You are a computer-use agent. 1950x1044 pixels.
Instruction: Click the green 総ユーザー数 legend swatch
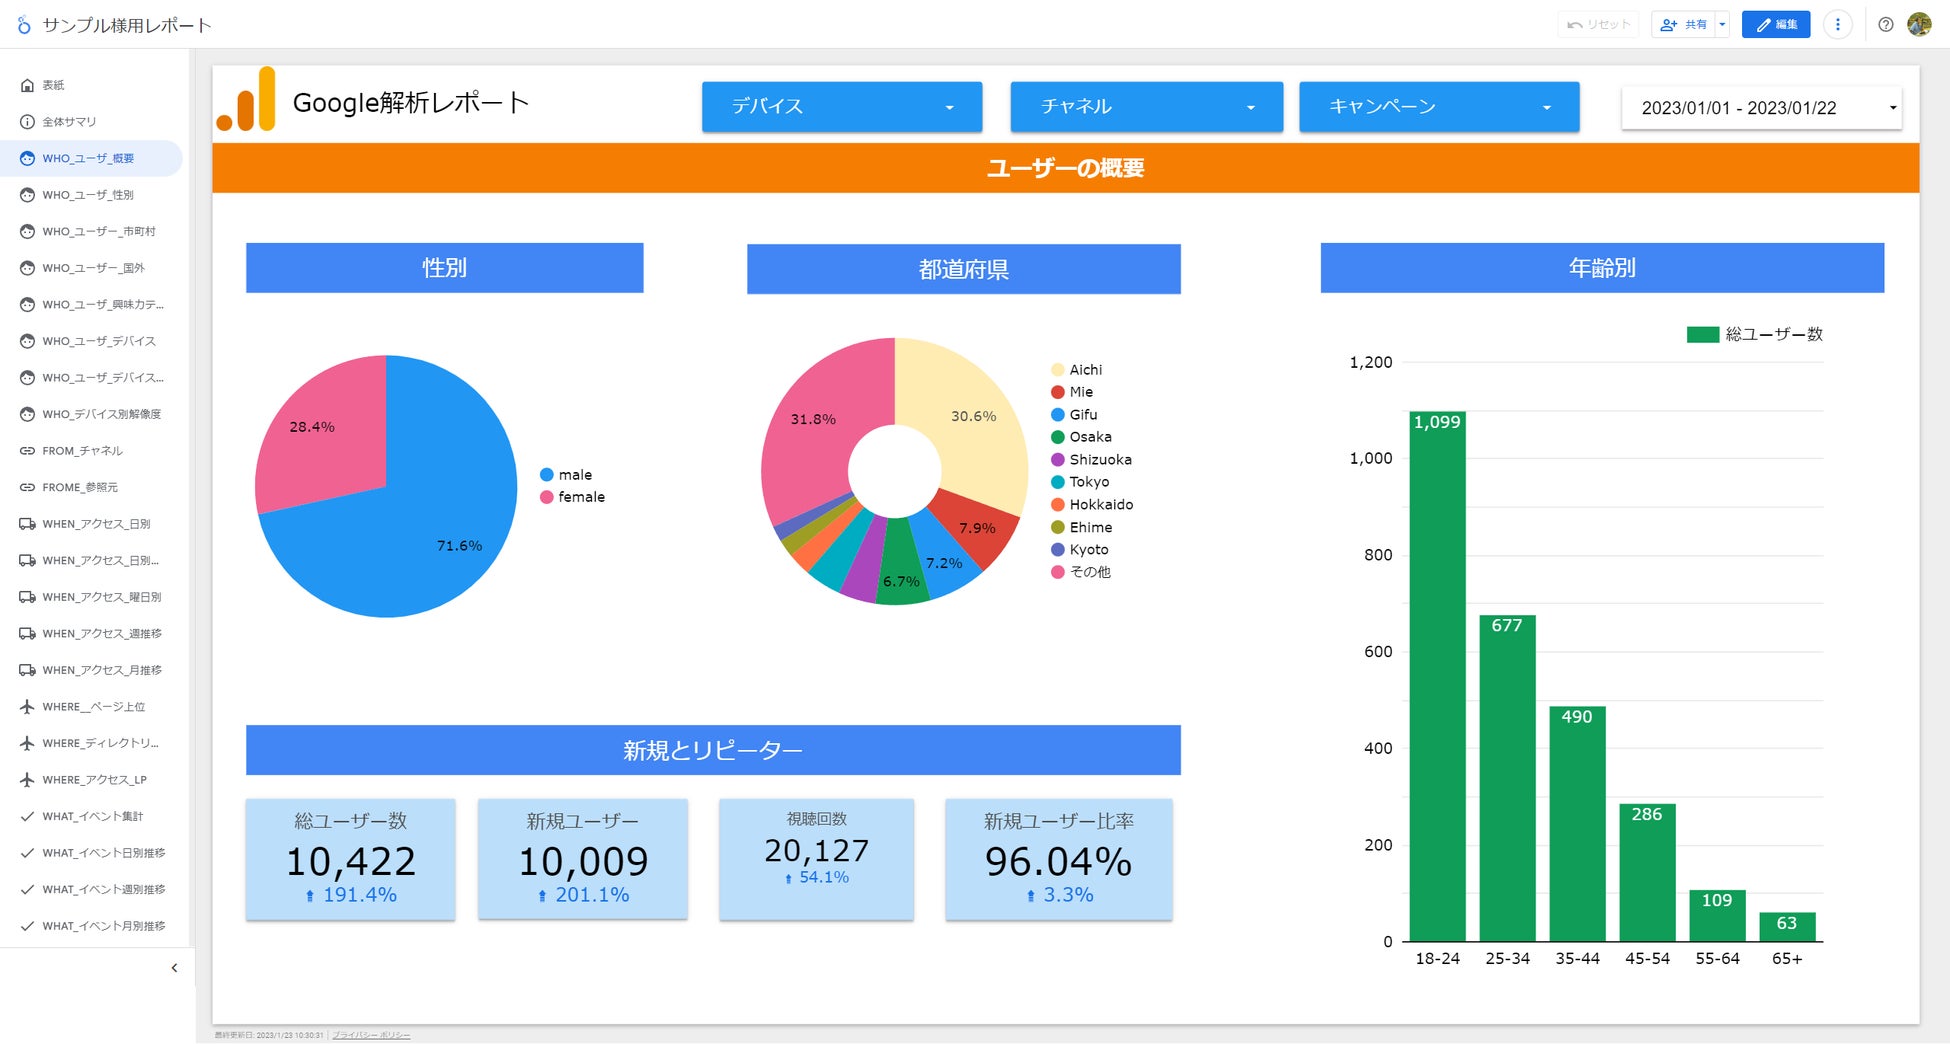[1703, 334]
